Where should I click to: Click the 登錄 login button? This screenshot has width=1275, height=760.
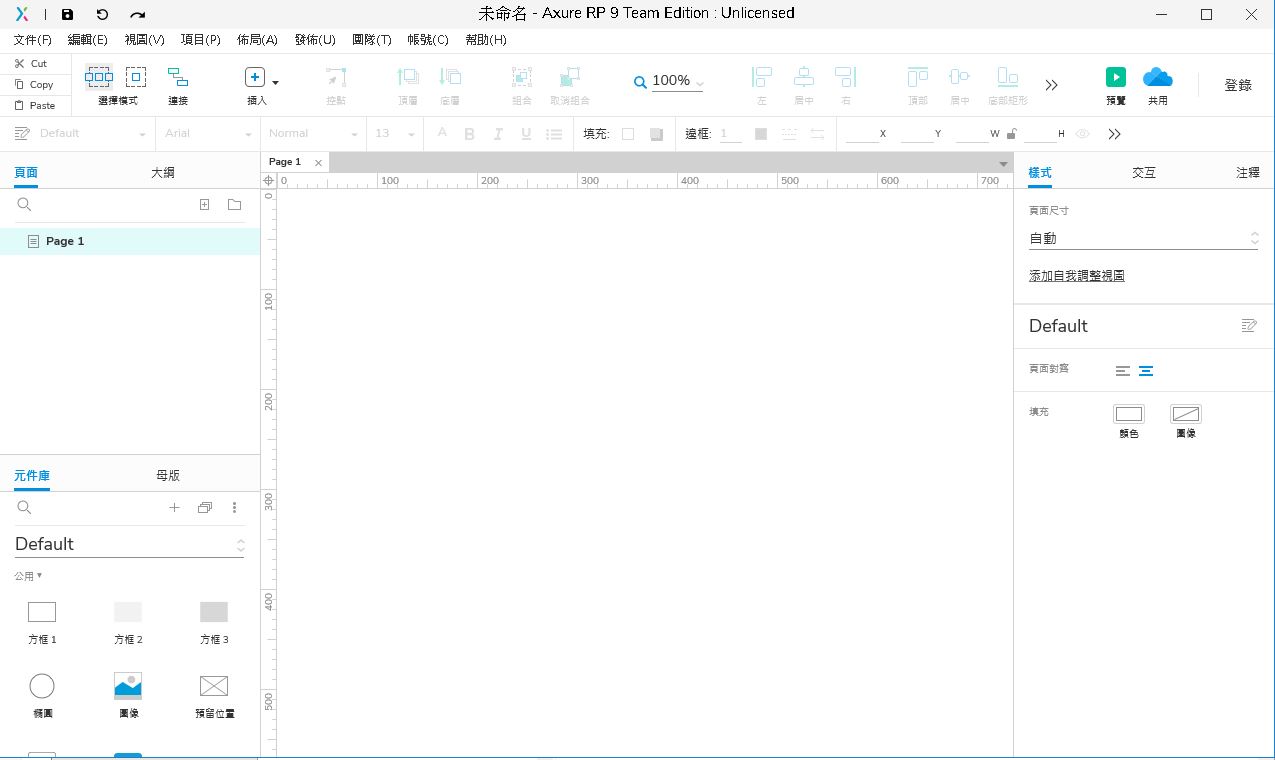(1238, 85)
